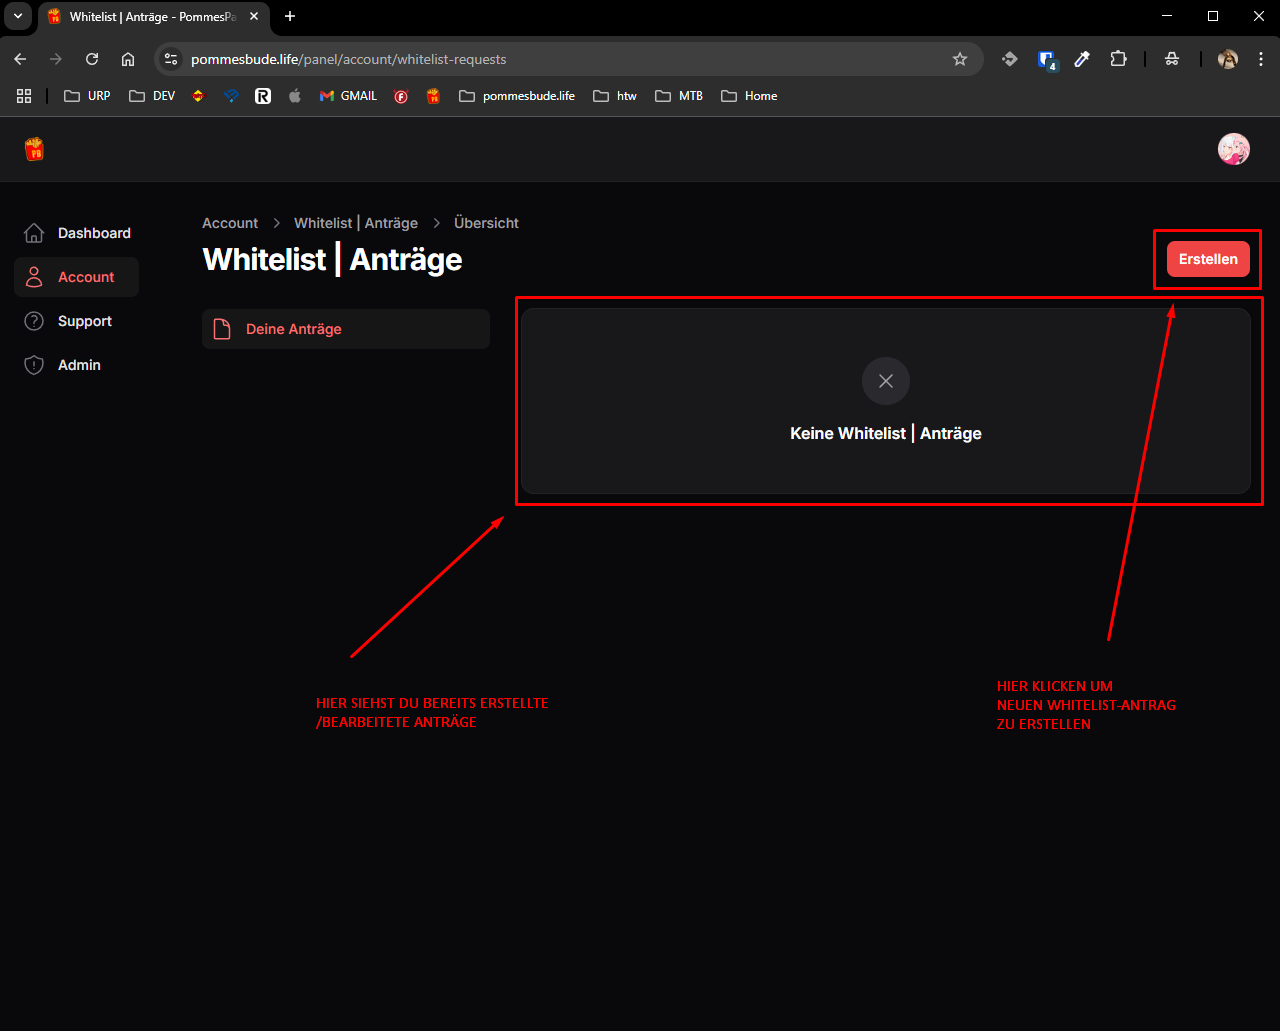This screenshot has height=1031, width=1280.
Task: Reload the page with the refresh icon
Action: tap(92, 59)
